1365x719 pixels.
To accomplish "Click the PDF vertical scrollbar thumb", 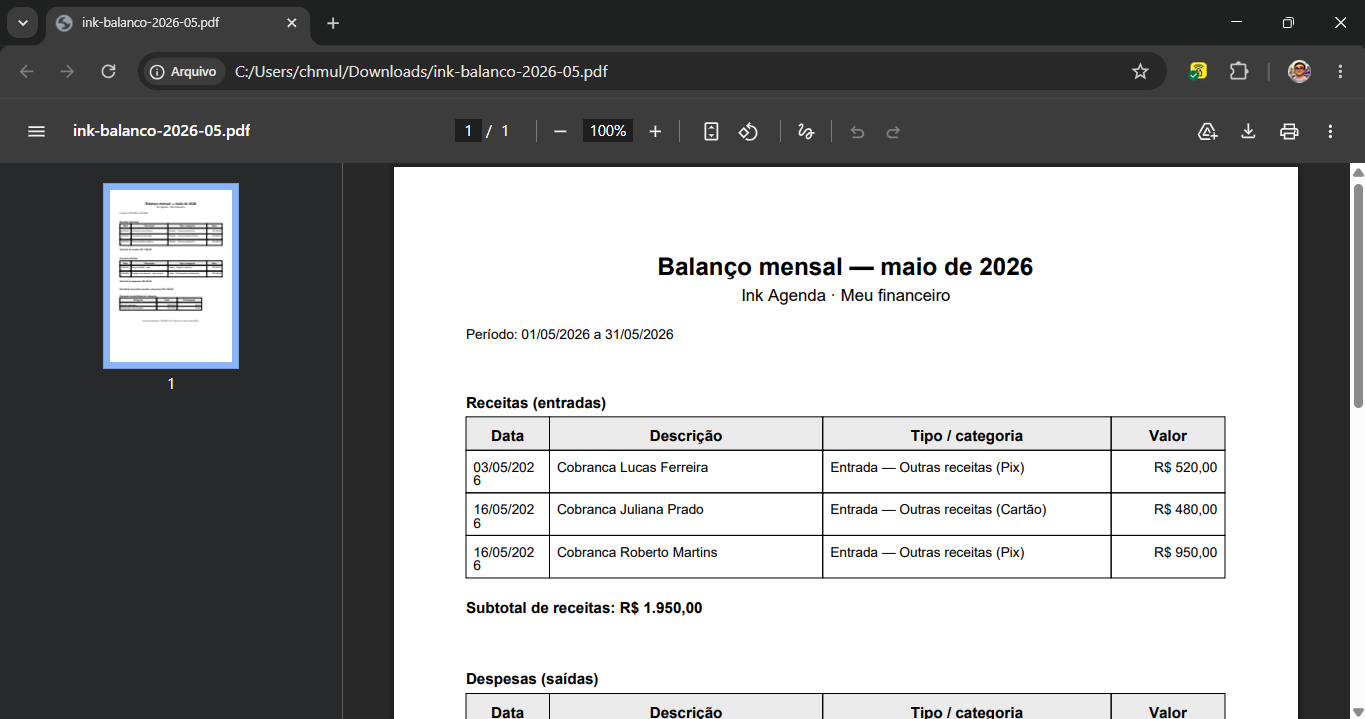I will tap(1358, 295).
